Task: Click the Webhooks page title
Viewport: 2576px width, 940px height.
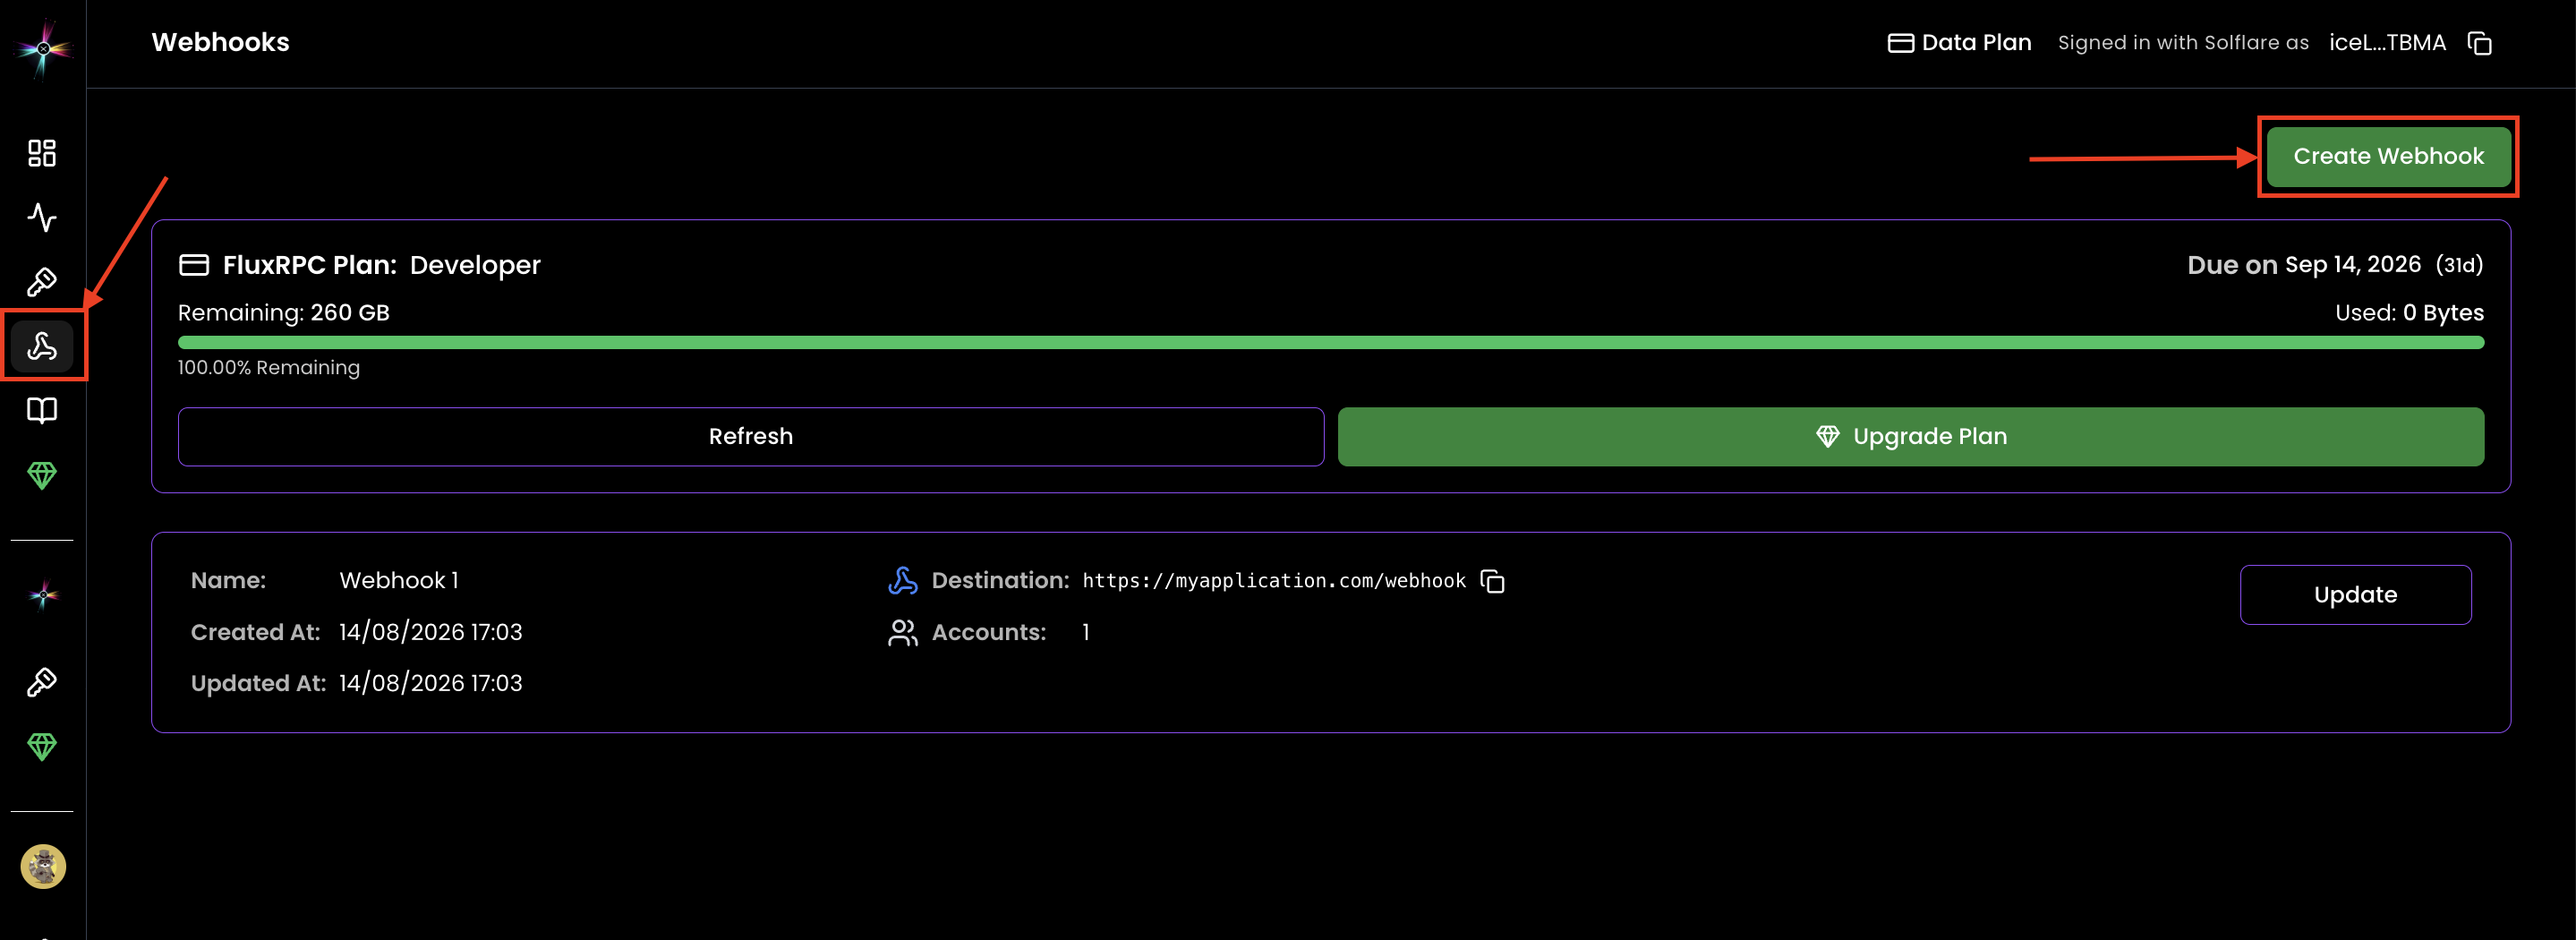Action: (x=220, y=42)
